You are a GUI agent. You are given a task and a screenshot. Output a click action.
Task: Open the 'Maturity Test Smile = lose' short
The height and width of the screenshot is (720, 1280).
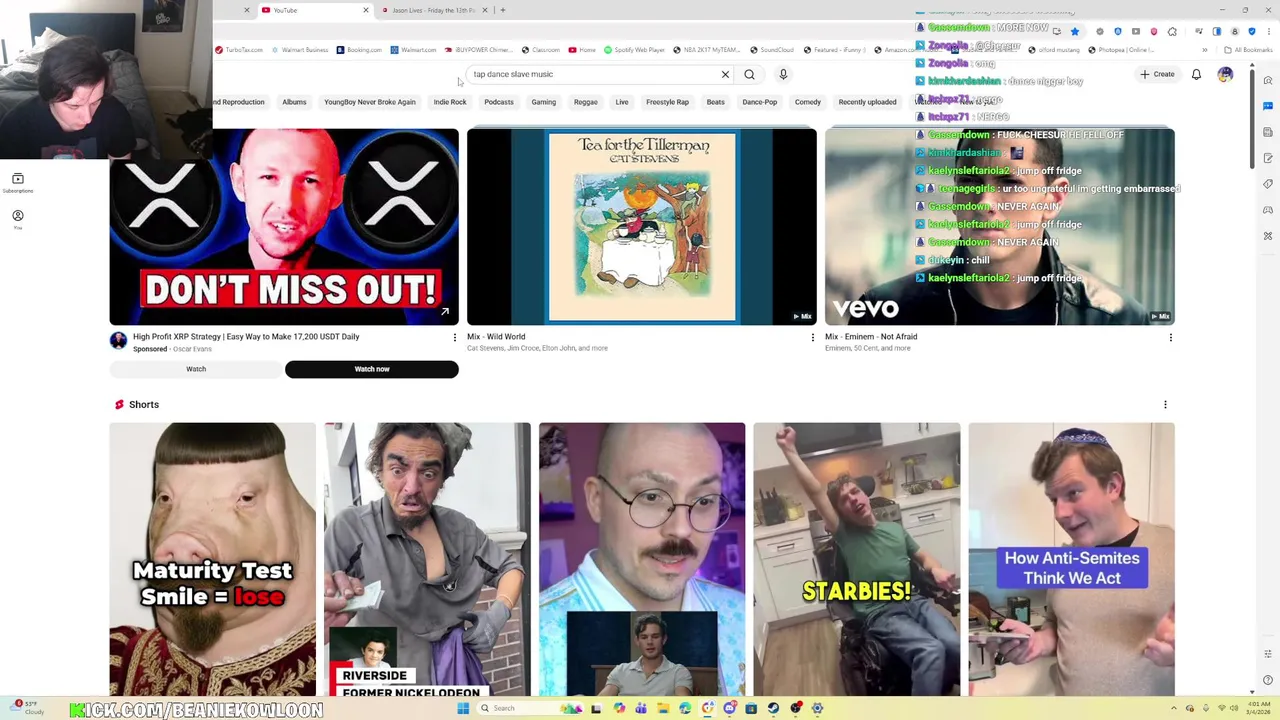(213, 559)
